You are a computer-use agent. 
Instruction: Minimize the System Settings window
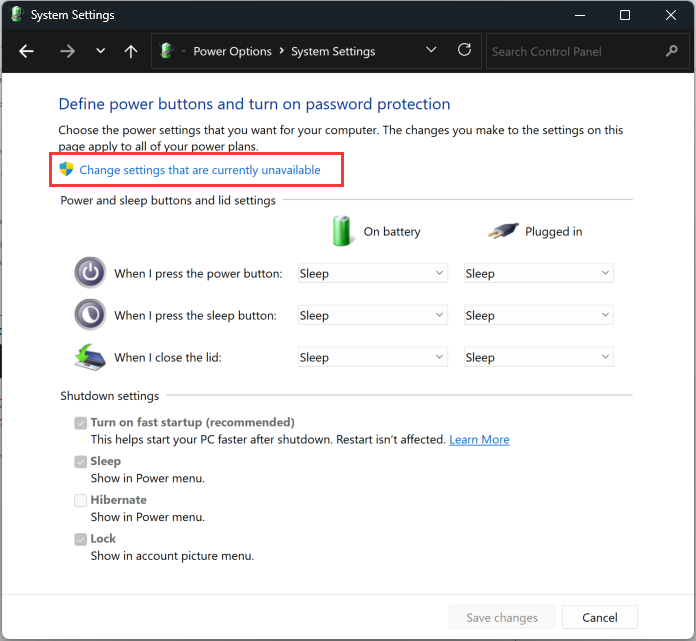click(x=580, y=15)
